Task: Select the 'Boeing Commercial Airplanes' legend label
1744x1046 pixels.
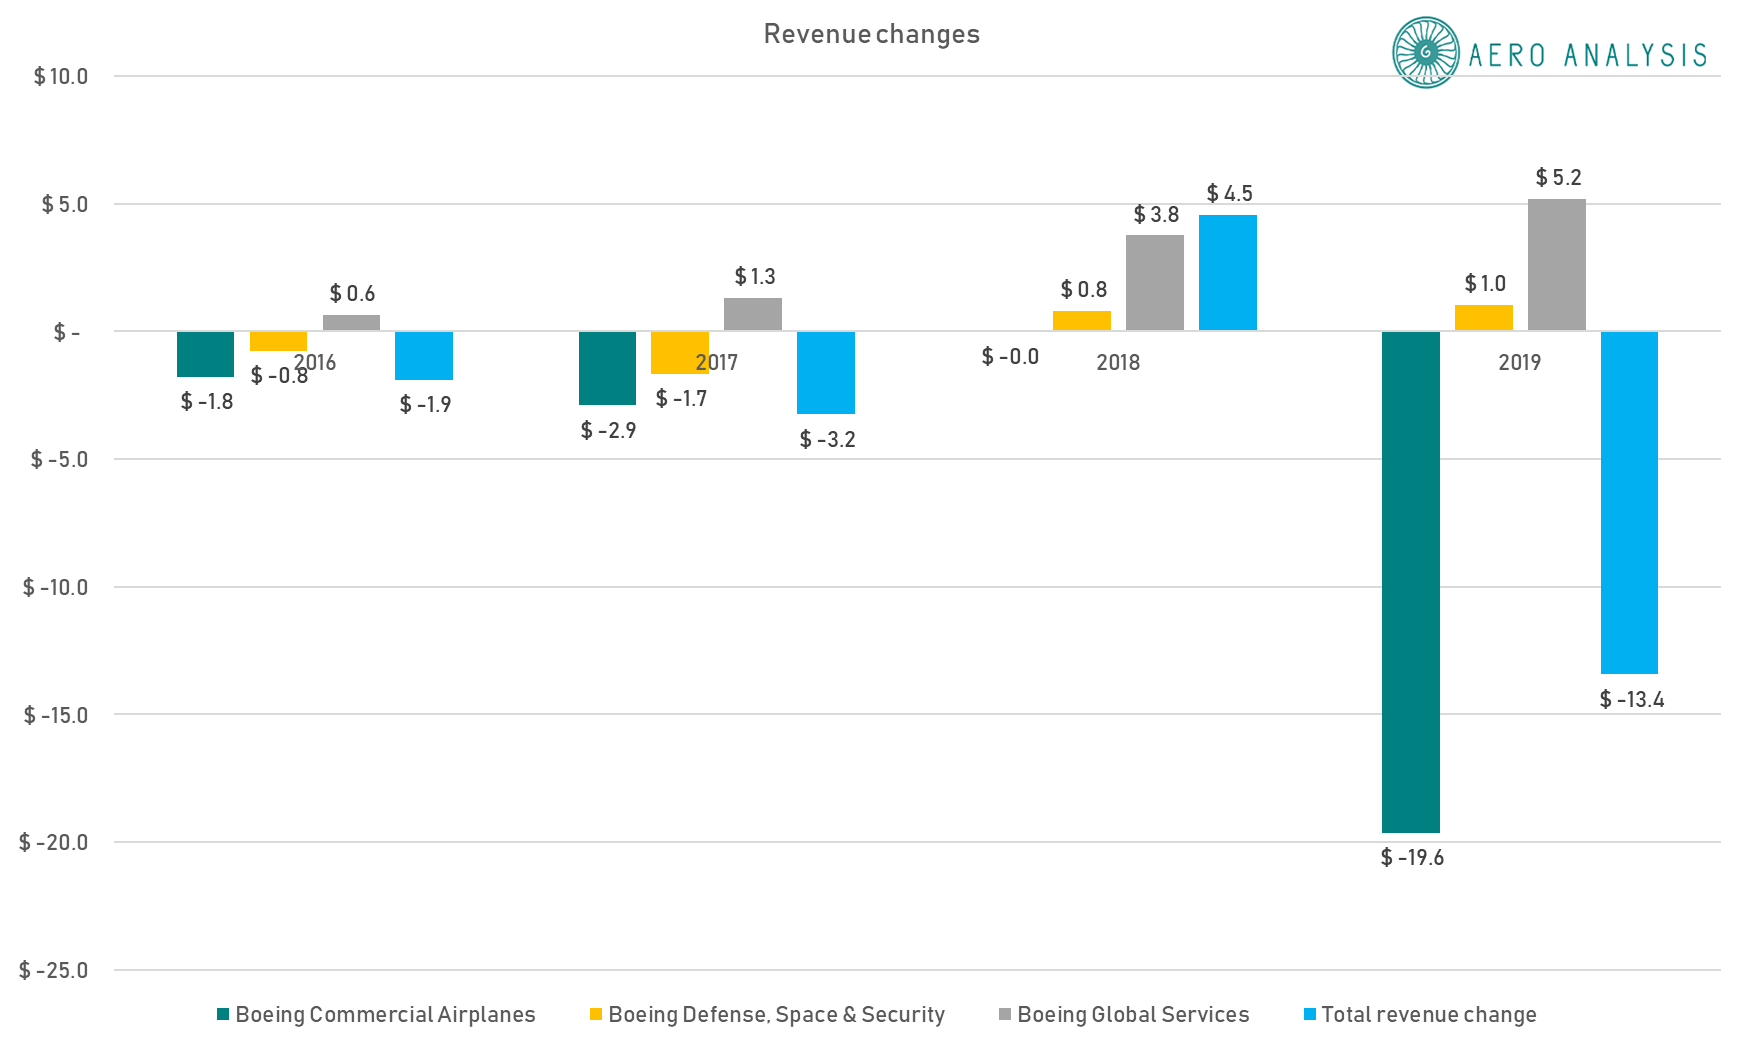Action: 385,1014
